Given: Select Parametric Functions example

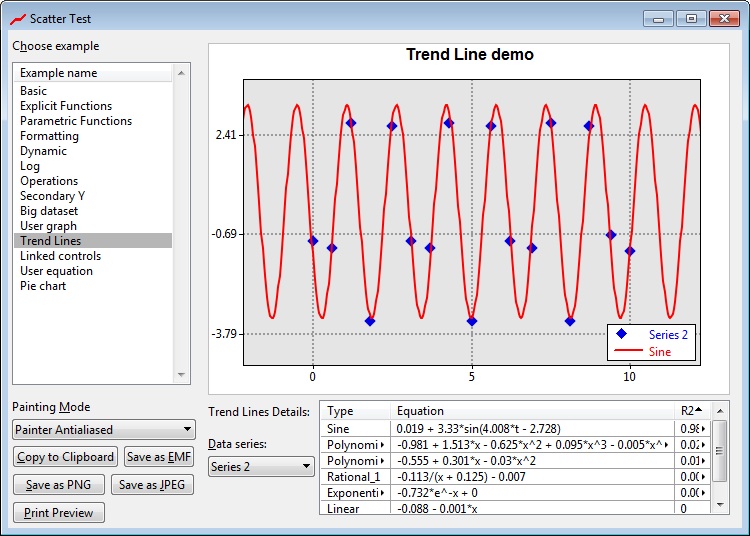Looking at the screenshot, I should (76, 121).
